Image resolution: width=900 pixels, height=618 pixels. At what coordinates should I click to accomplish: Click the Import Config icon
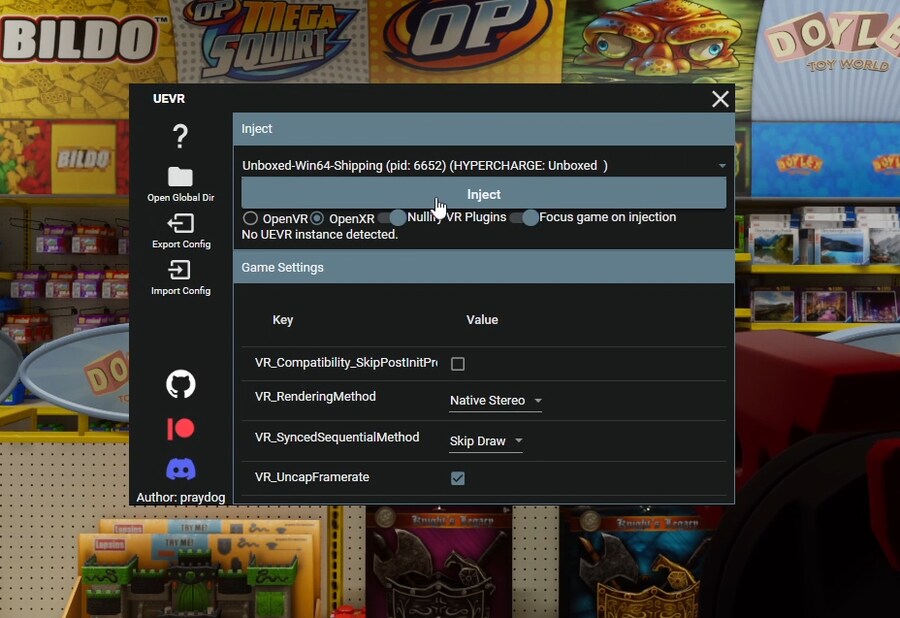click(180, 270)
